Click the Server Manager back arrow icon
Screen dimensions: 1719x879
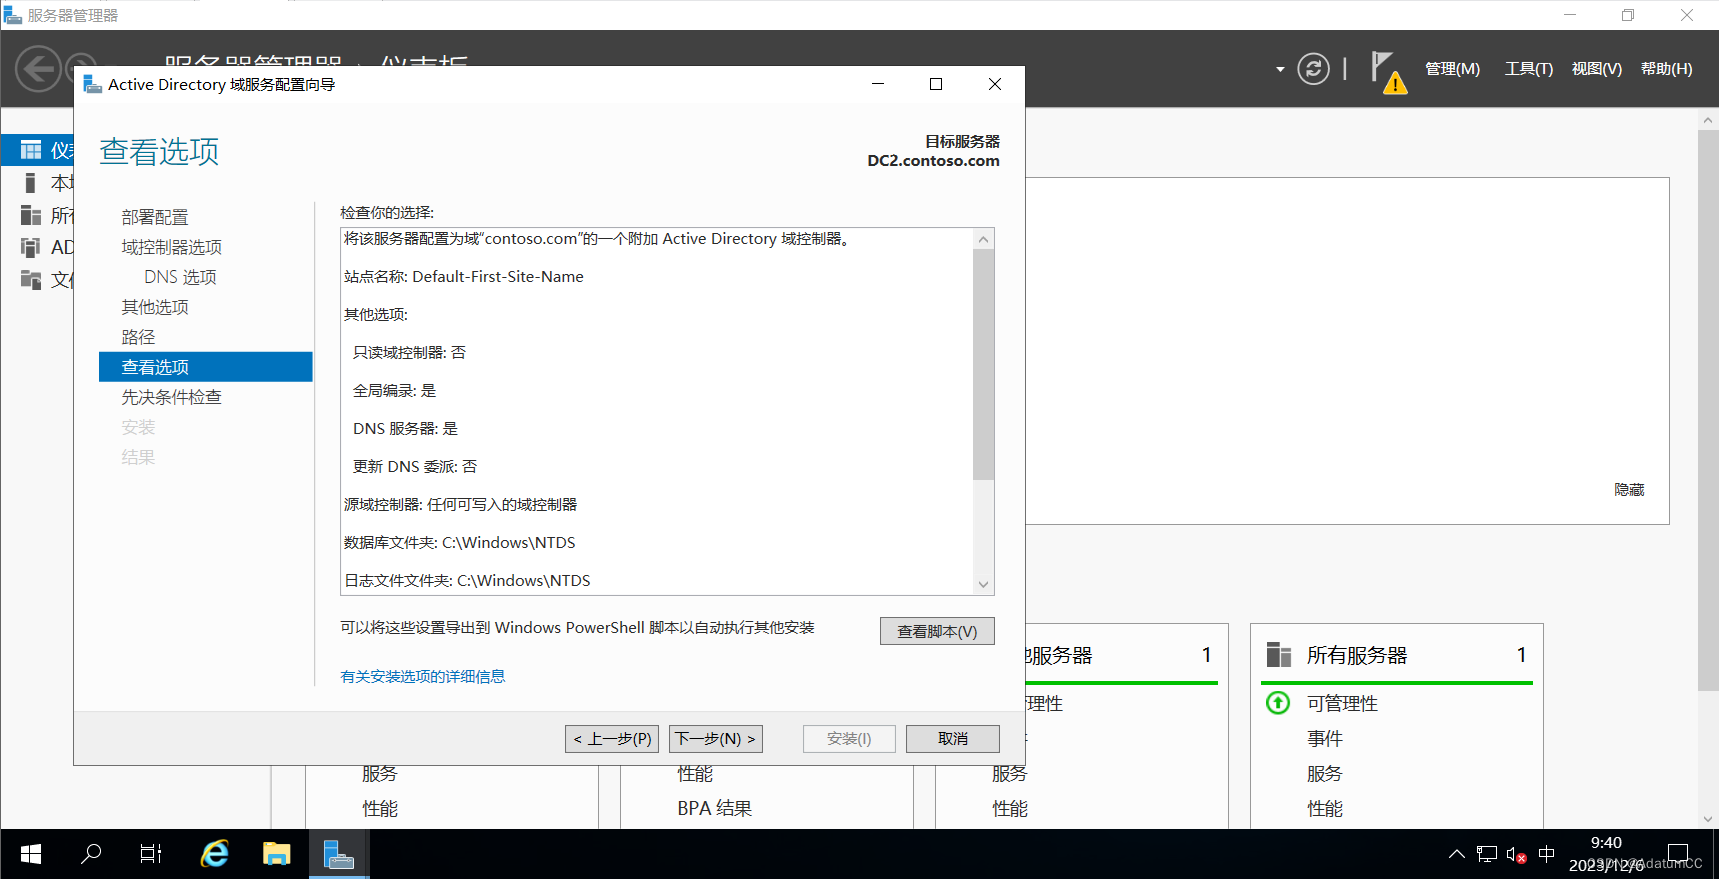(39, 69)
